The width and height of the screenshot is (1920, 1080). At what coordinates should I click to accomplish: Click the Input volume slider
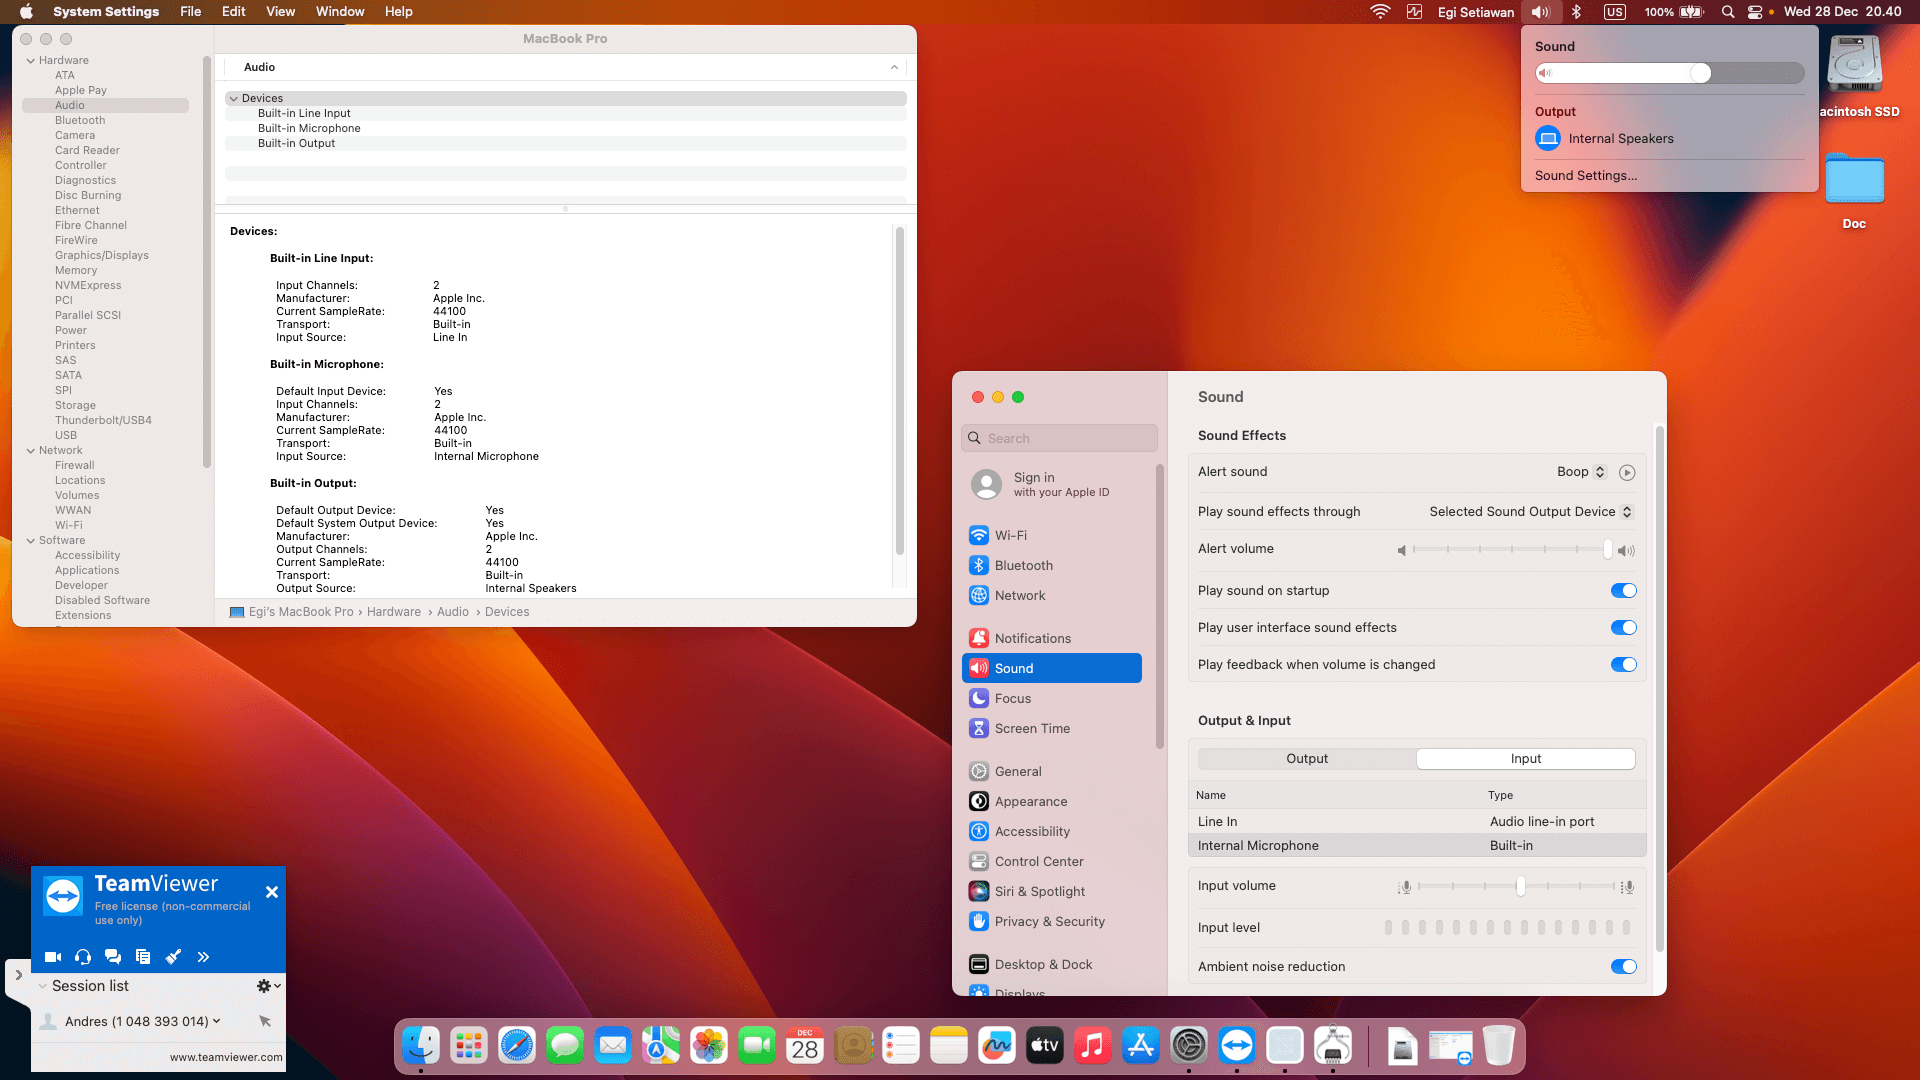1519,887
